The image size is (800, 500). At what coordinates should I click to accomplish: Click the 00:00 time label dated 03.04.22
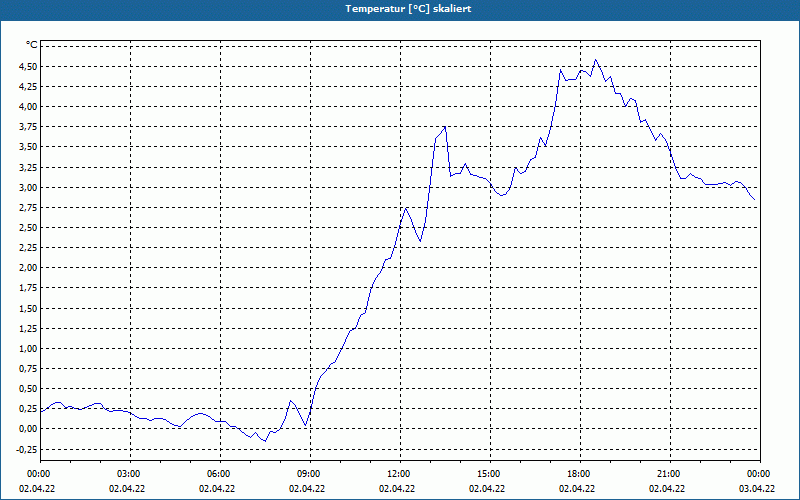click(x=760, y=474)
